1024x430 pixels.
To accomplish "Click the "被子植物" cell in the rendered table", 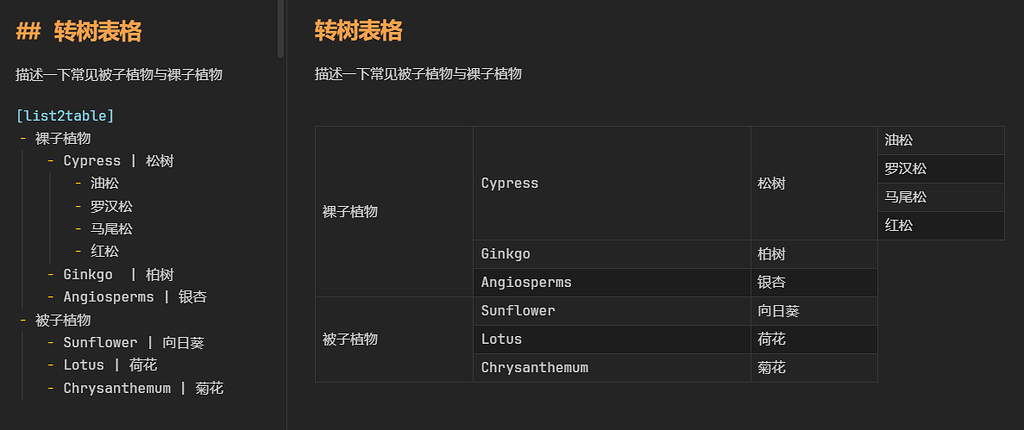I will tap(350, 340).
